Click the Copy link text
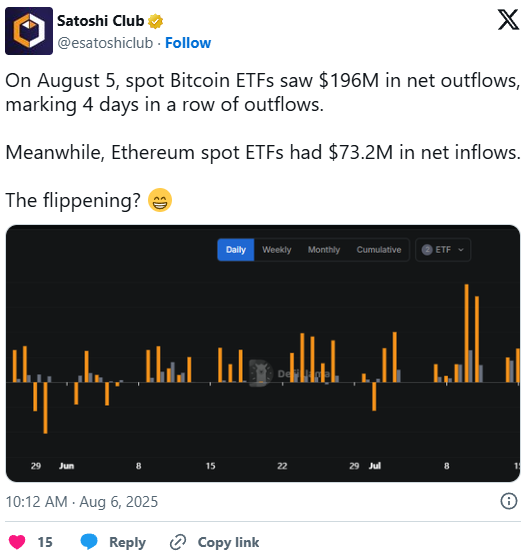Image resolution: width=530 pixels, height=551 pixels. (228, 542)
